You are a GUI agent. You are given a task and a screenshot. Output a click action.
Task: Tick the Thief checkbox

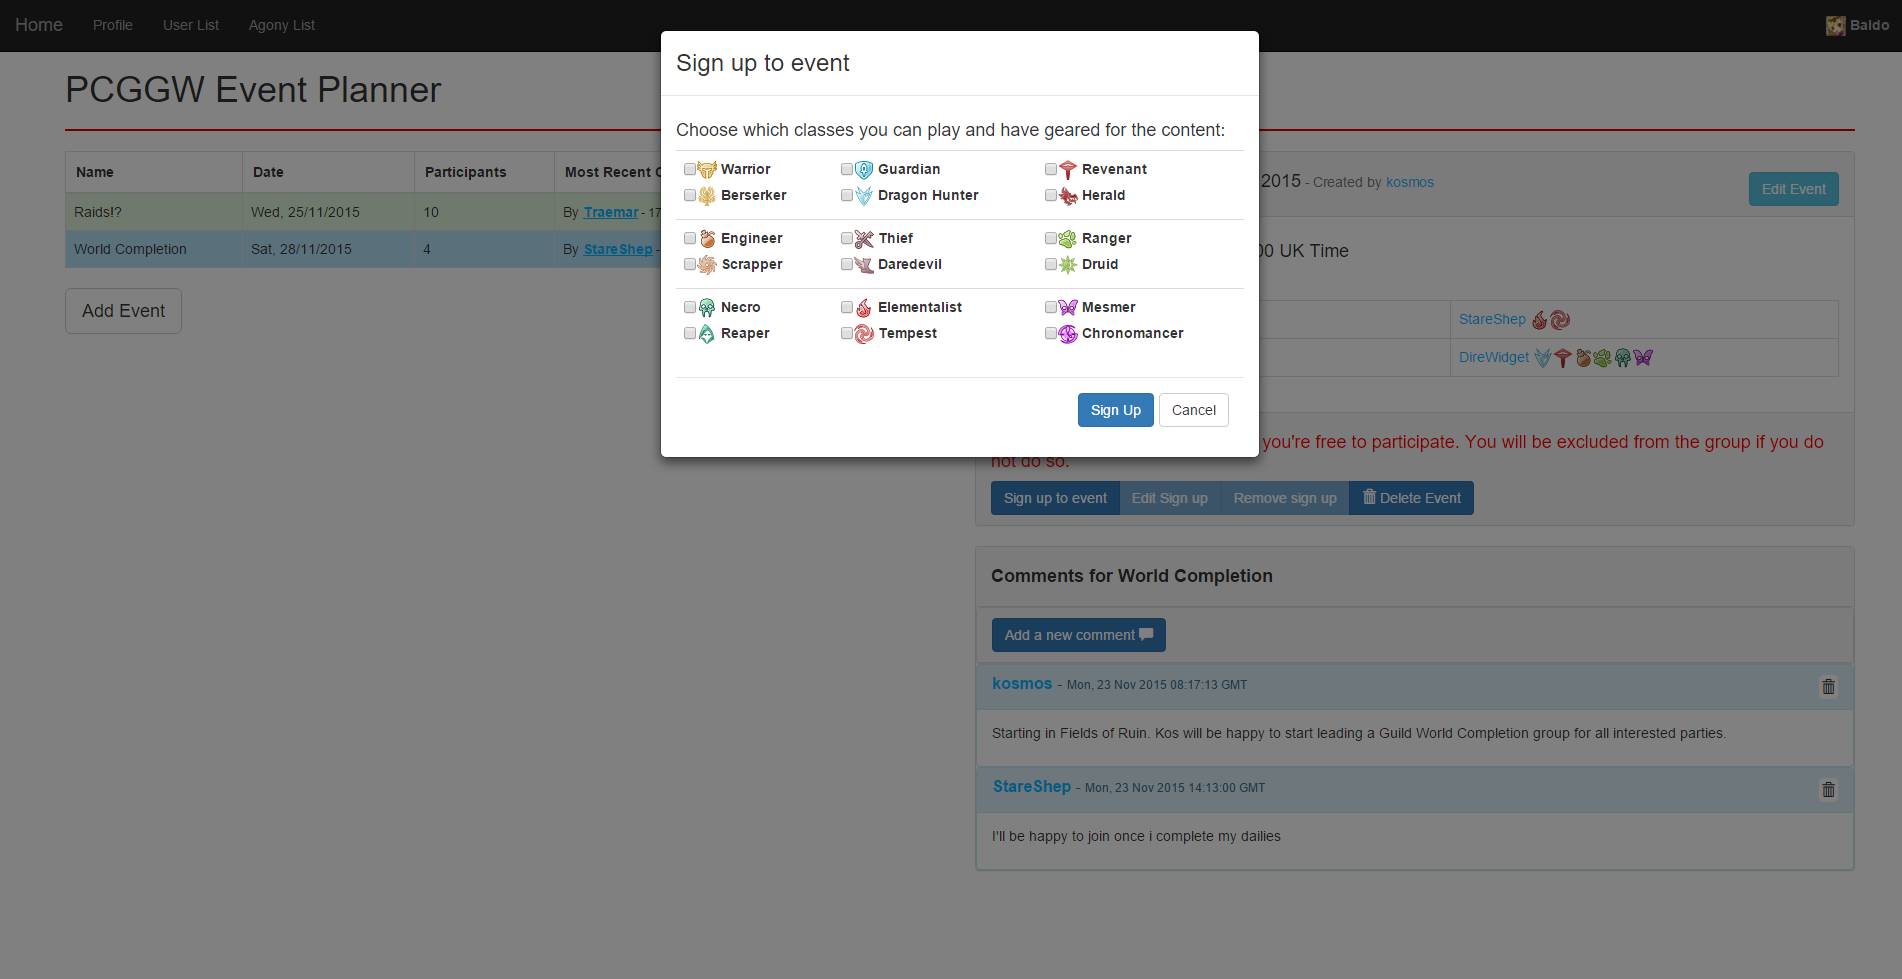pos(847,238)
